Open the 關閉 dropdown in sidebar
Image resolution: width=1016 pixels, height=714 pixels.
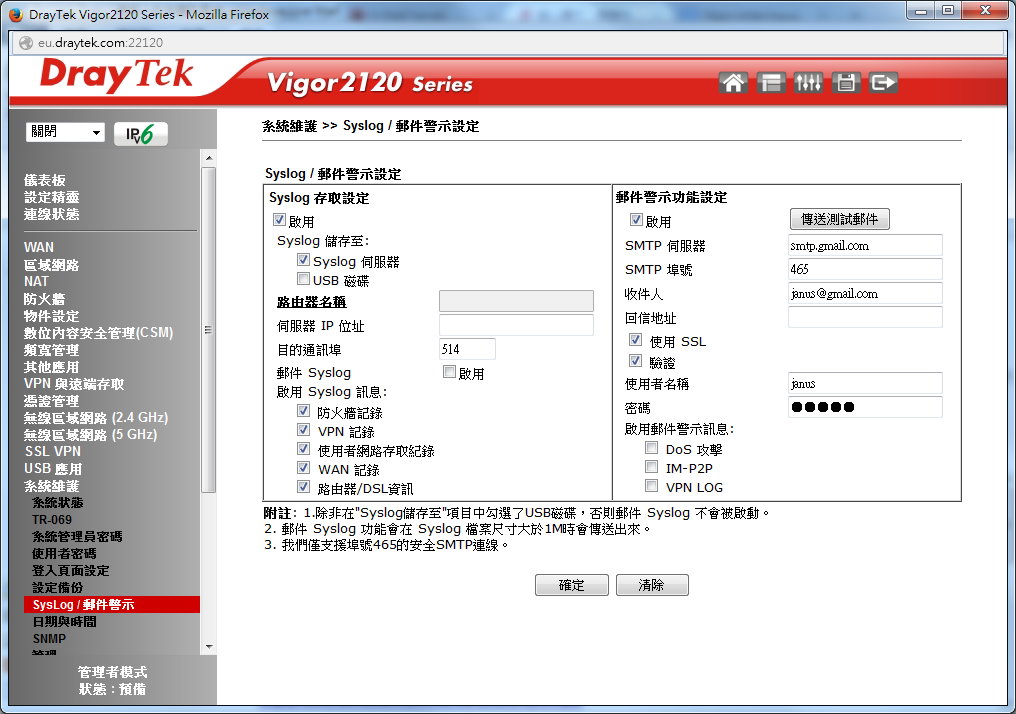pos(65,132)
